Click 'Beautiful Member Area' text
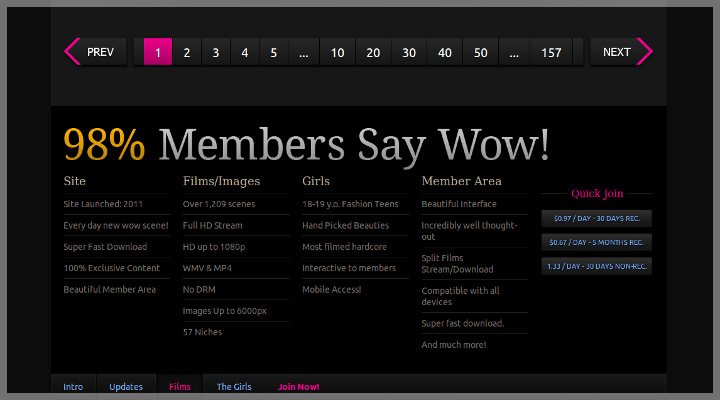The width and height of the screenshot is (720, 400). 109,289
